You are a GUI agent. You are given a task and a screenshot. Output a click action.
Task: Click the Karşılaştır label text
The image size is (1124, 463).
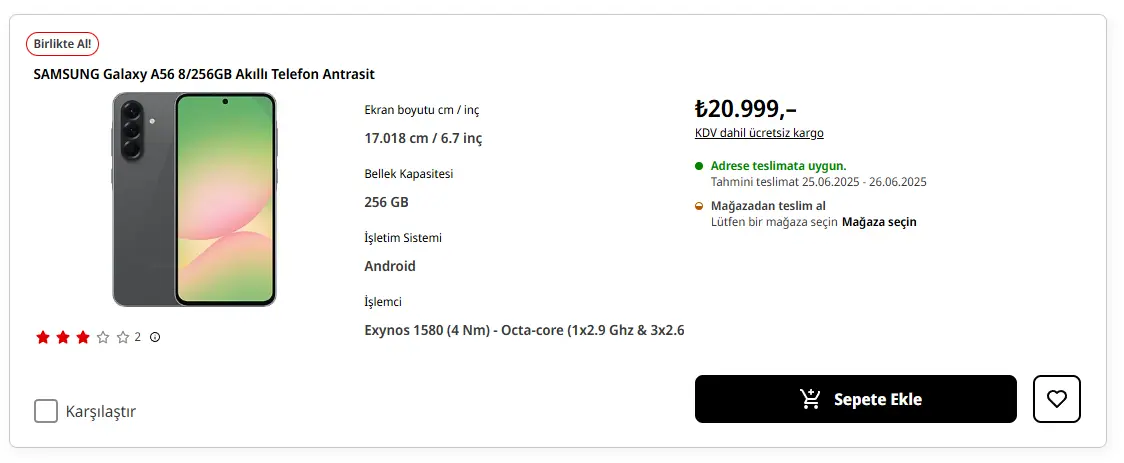click(101, 411)
